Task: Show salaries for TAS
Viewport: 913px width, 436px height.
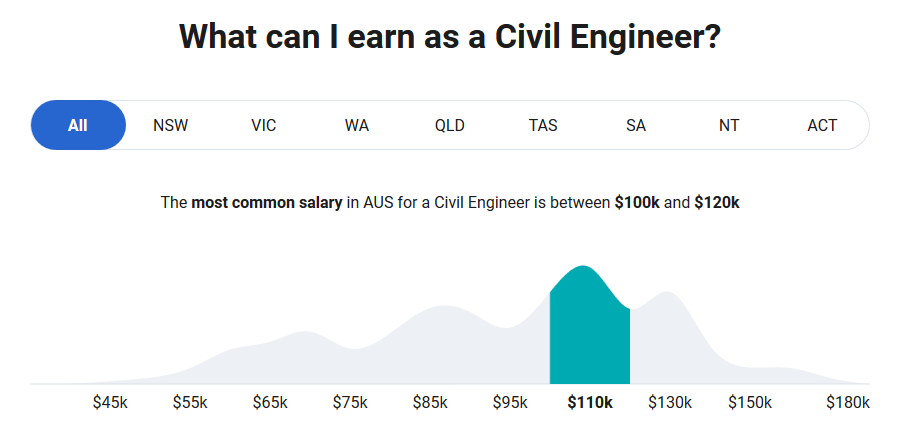Action: [x=543, y=125]
